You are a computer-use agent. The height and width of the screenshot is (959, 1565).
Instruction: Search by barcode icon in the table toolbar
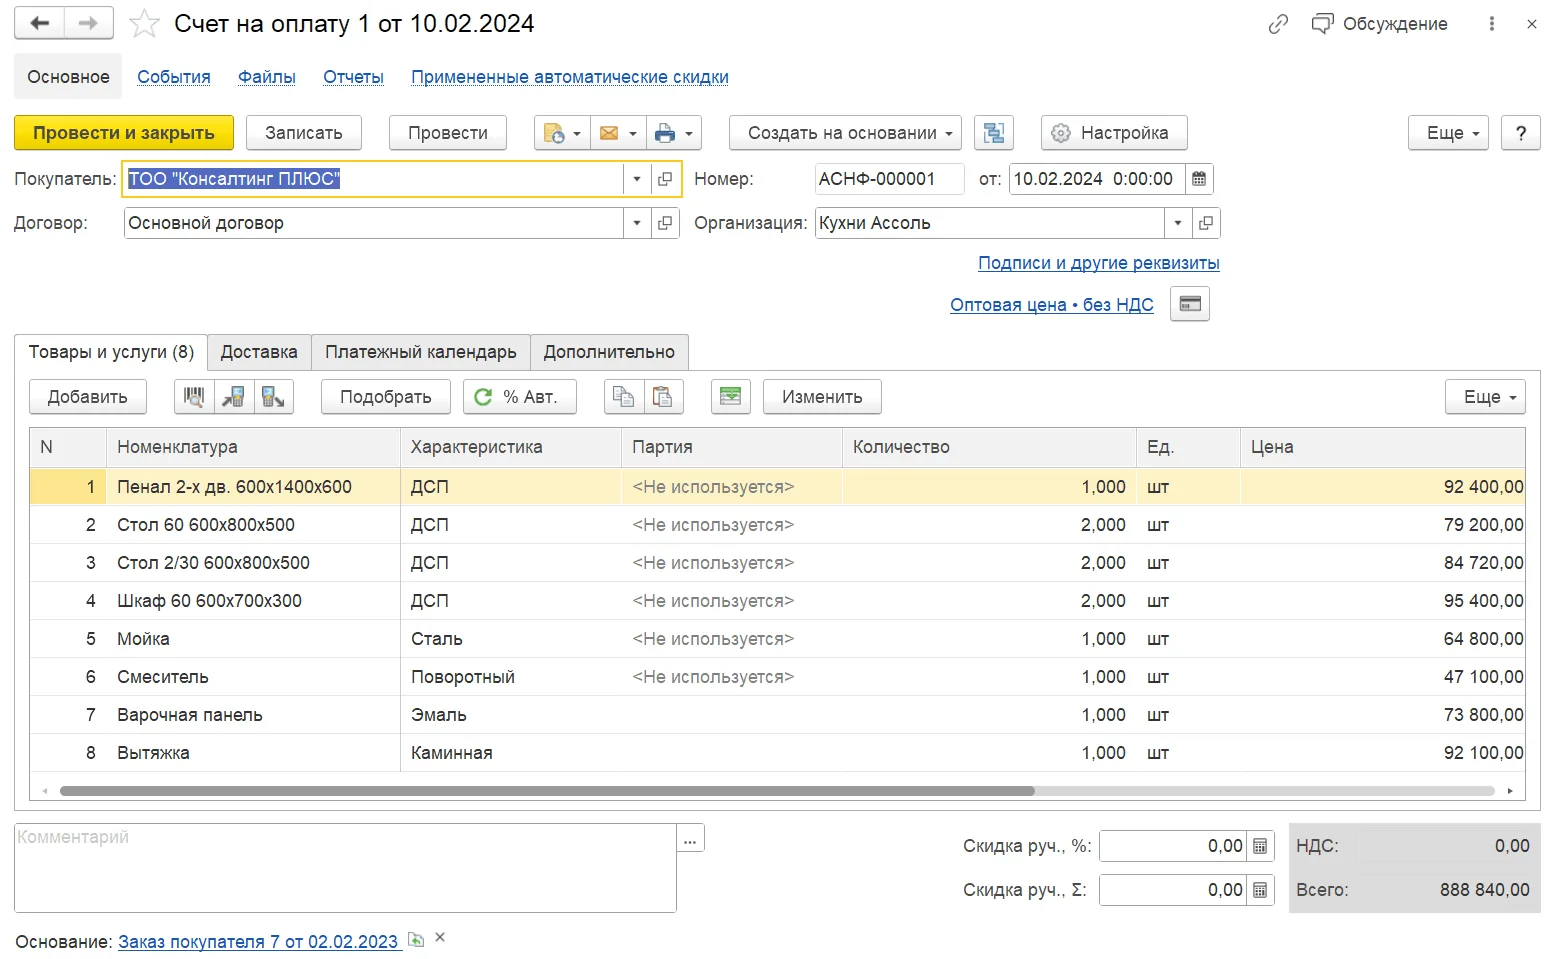pos(194,397)
